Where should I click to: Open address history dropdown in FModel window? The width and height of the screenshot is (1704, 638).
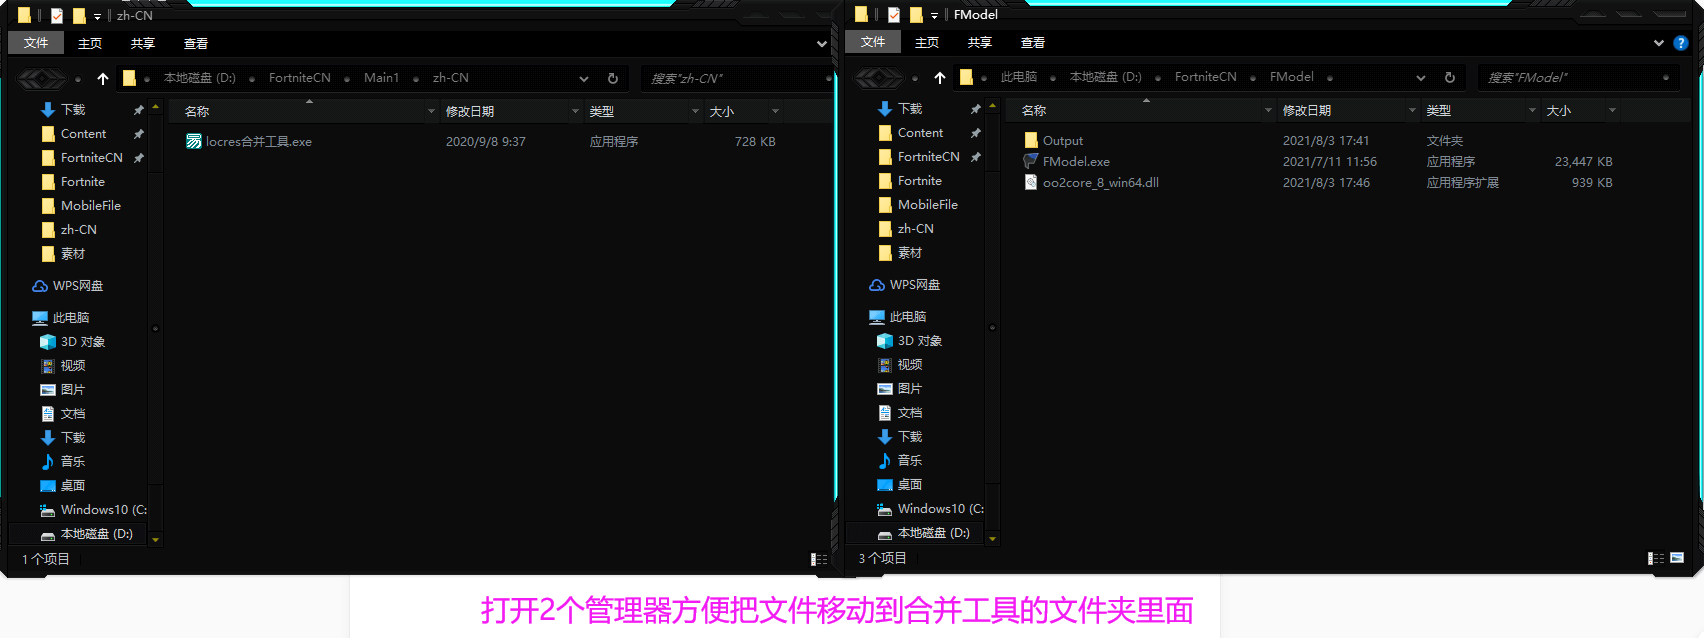tap(1421, 77)
